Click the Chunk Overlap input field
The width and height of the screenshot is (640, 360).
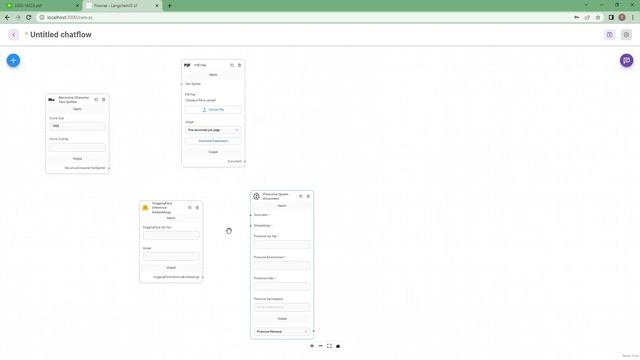pos(78,147)
